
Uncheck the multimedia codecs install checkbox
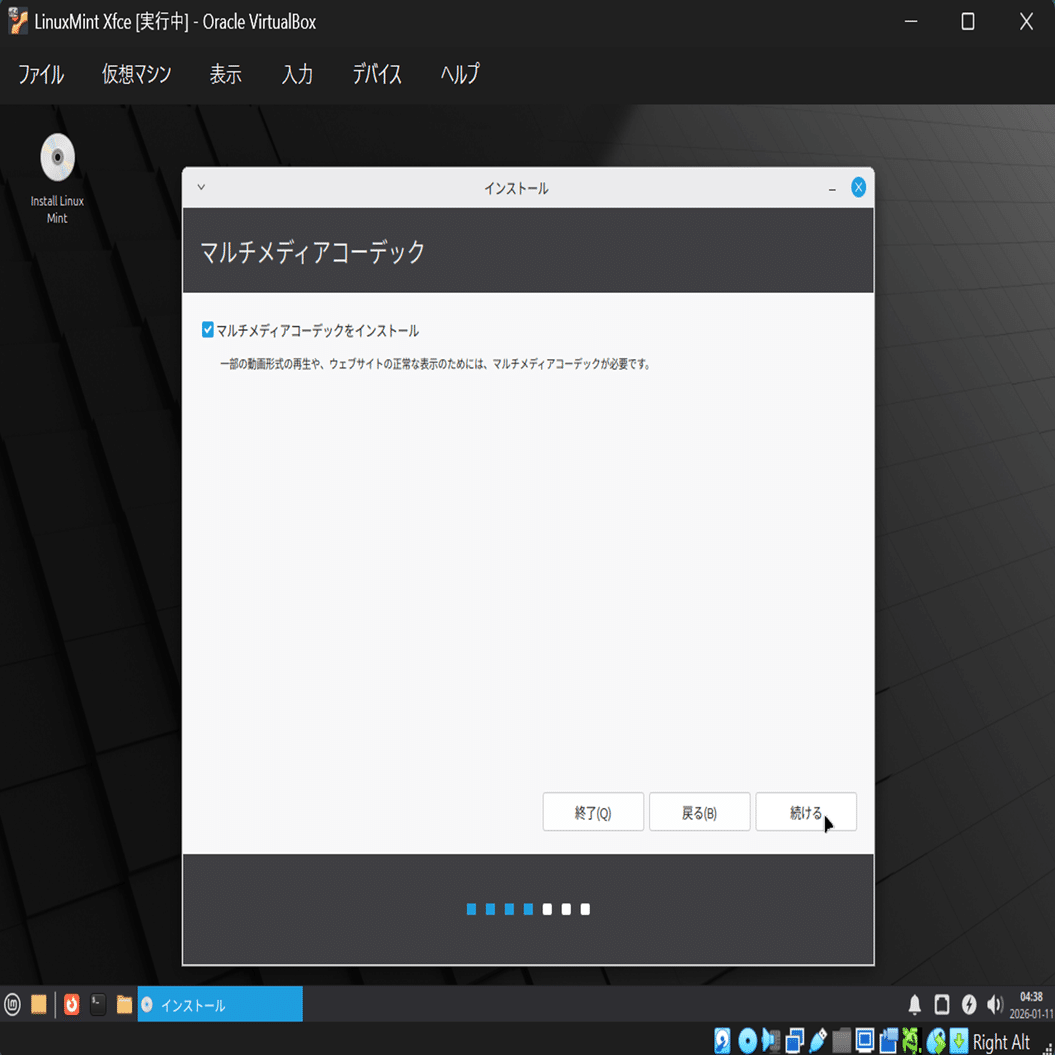point(208,328)
